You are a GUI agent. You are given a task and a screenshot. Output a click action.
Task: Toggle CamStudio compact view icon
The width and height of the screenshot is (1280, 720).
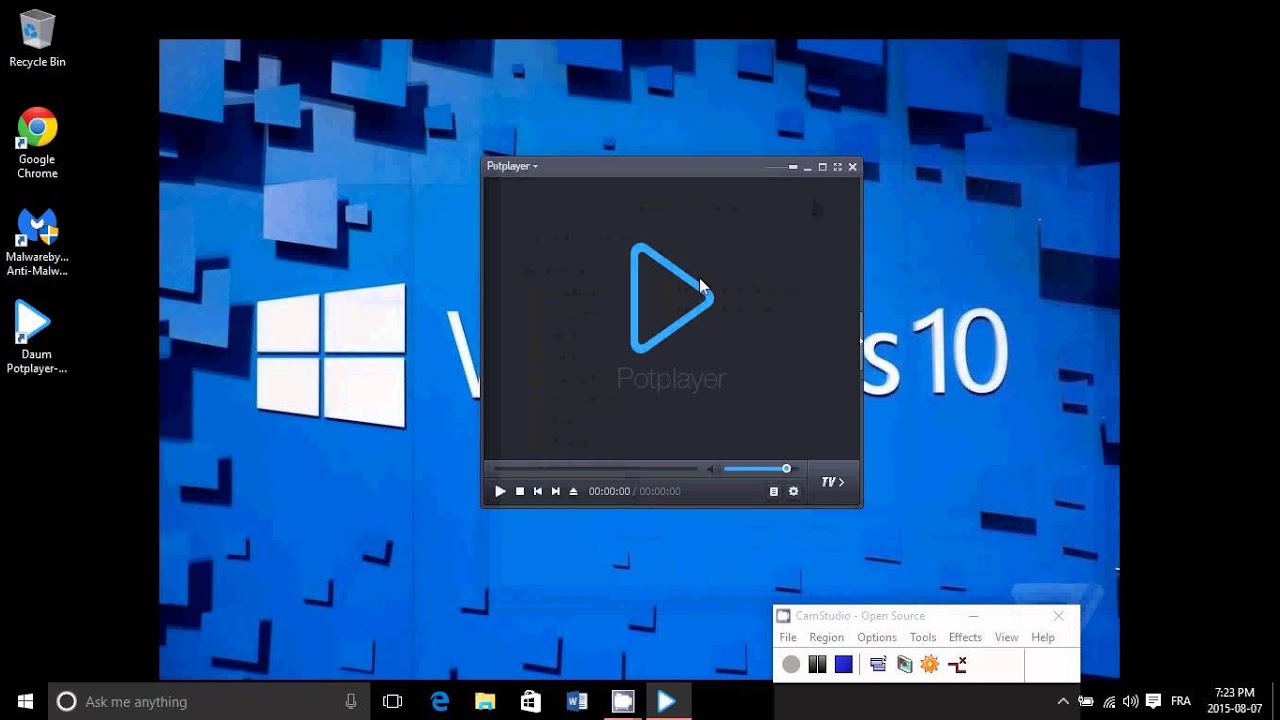click(878, 664)
